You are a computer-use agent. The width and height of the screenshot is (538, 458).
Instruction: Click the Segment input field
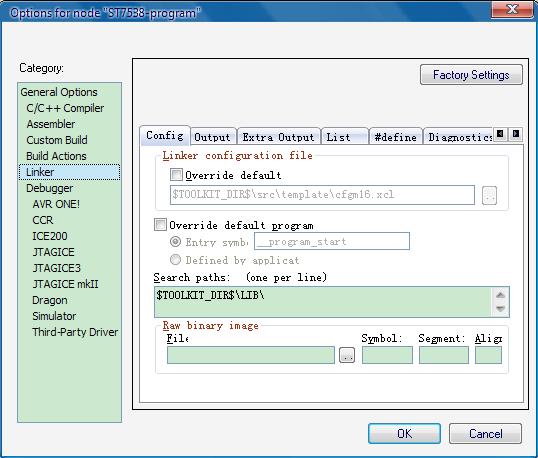point(444,355)
